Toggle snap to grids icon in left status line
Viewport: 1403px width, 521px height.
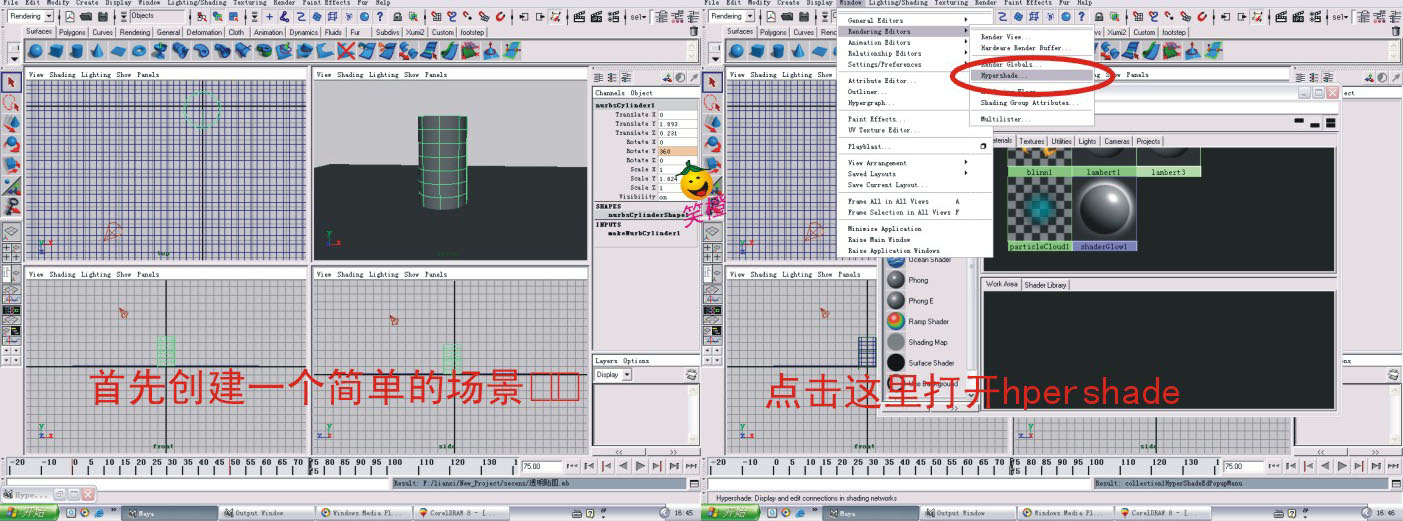[x=437, y=16]
